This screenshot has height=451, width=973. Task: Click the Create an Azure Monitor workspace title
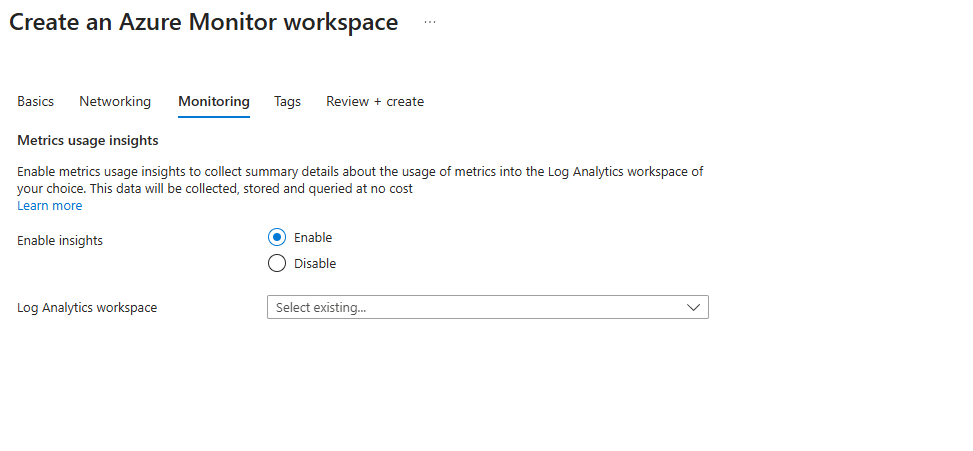tap(204, 22)
